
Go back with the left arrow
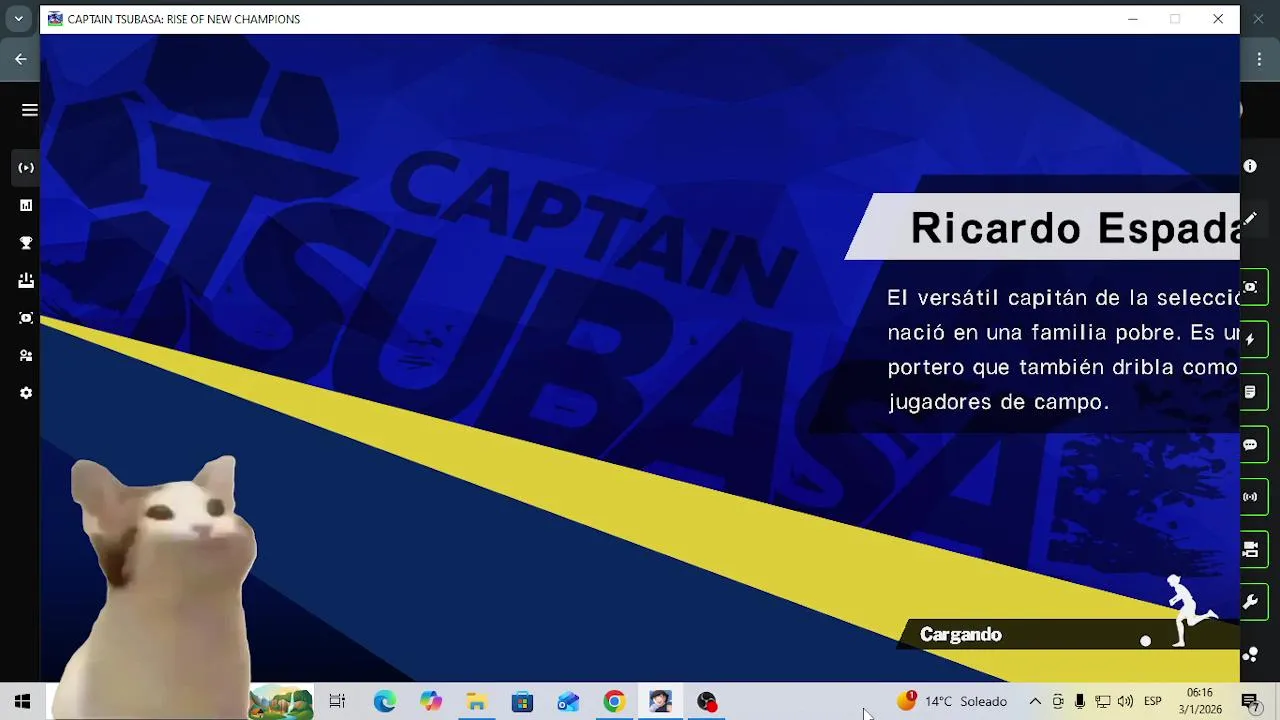pos(20,59)
